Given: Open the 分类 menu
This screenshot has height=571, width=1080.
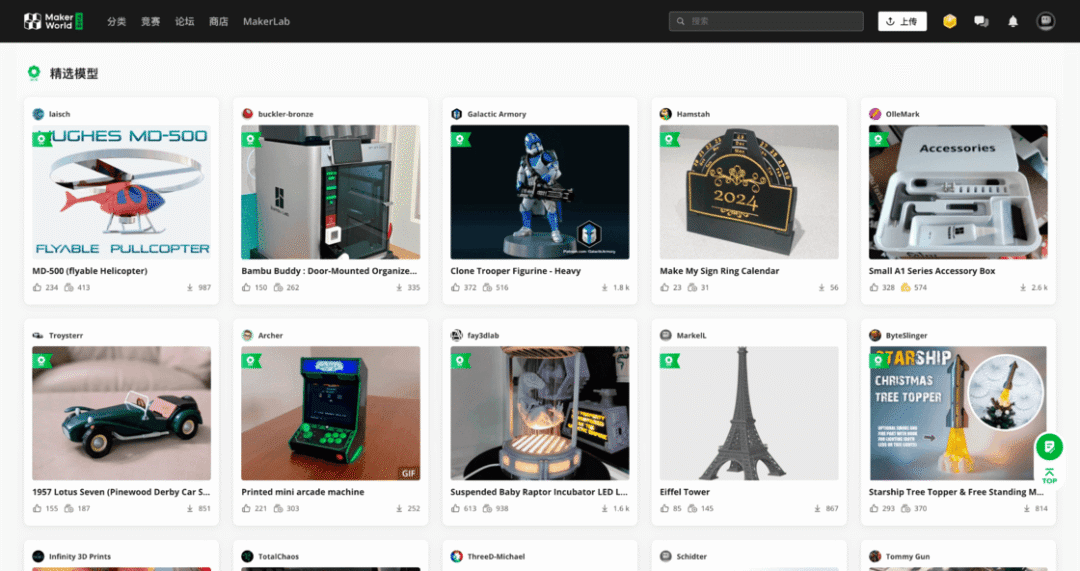Looking at the screenshot, I should tap(116, 21).
